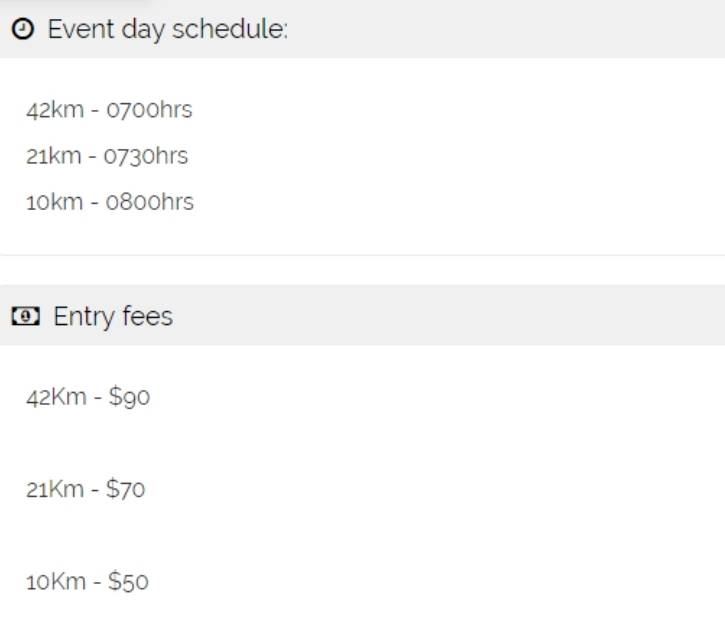Image resolution: width=725 pixels, height=623 pixels.
Task: Click the 0730hrs start time
Action: click(x=147, y=156)
